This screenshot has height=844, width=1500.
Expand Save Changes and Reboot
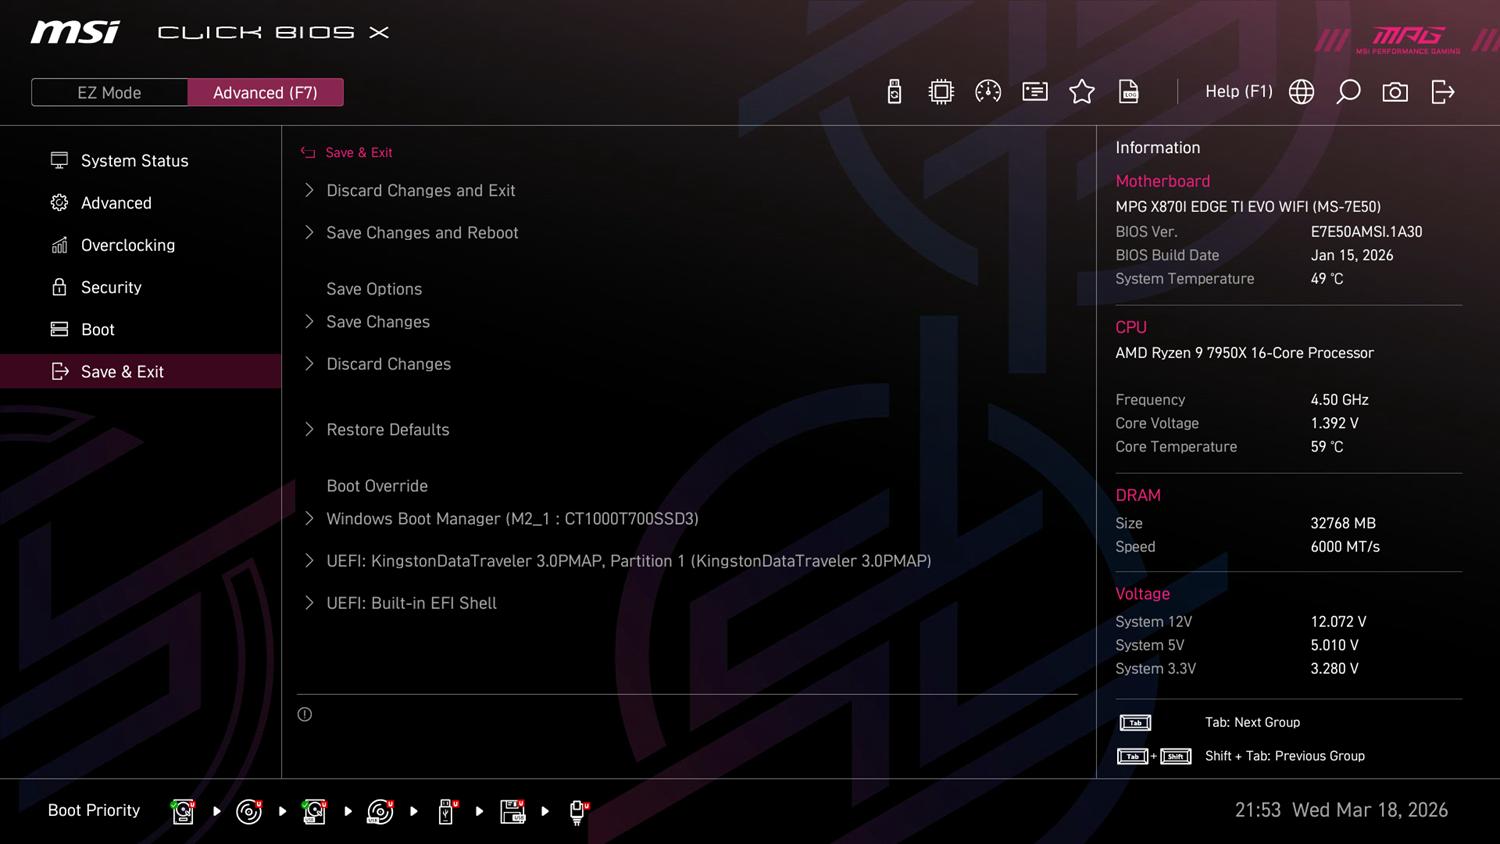point(422,232)
